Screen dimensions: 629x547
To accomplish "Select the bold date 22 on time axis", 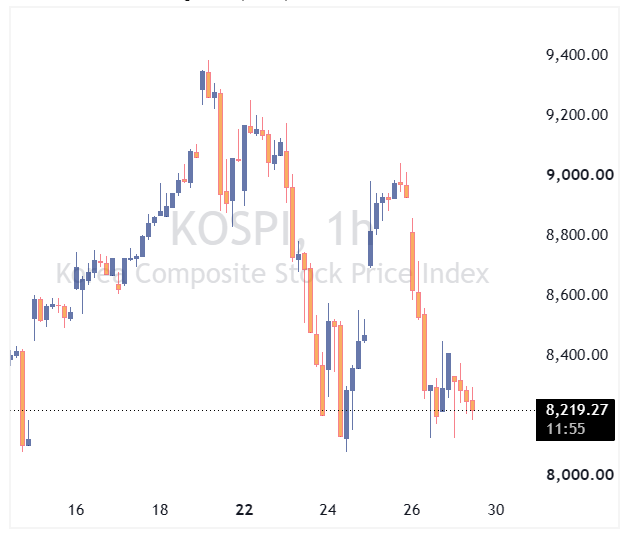I will [x=244, y=510].
